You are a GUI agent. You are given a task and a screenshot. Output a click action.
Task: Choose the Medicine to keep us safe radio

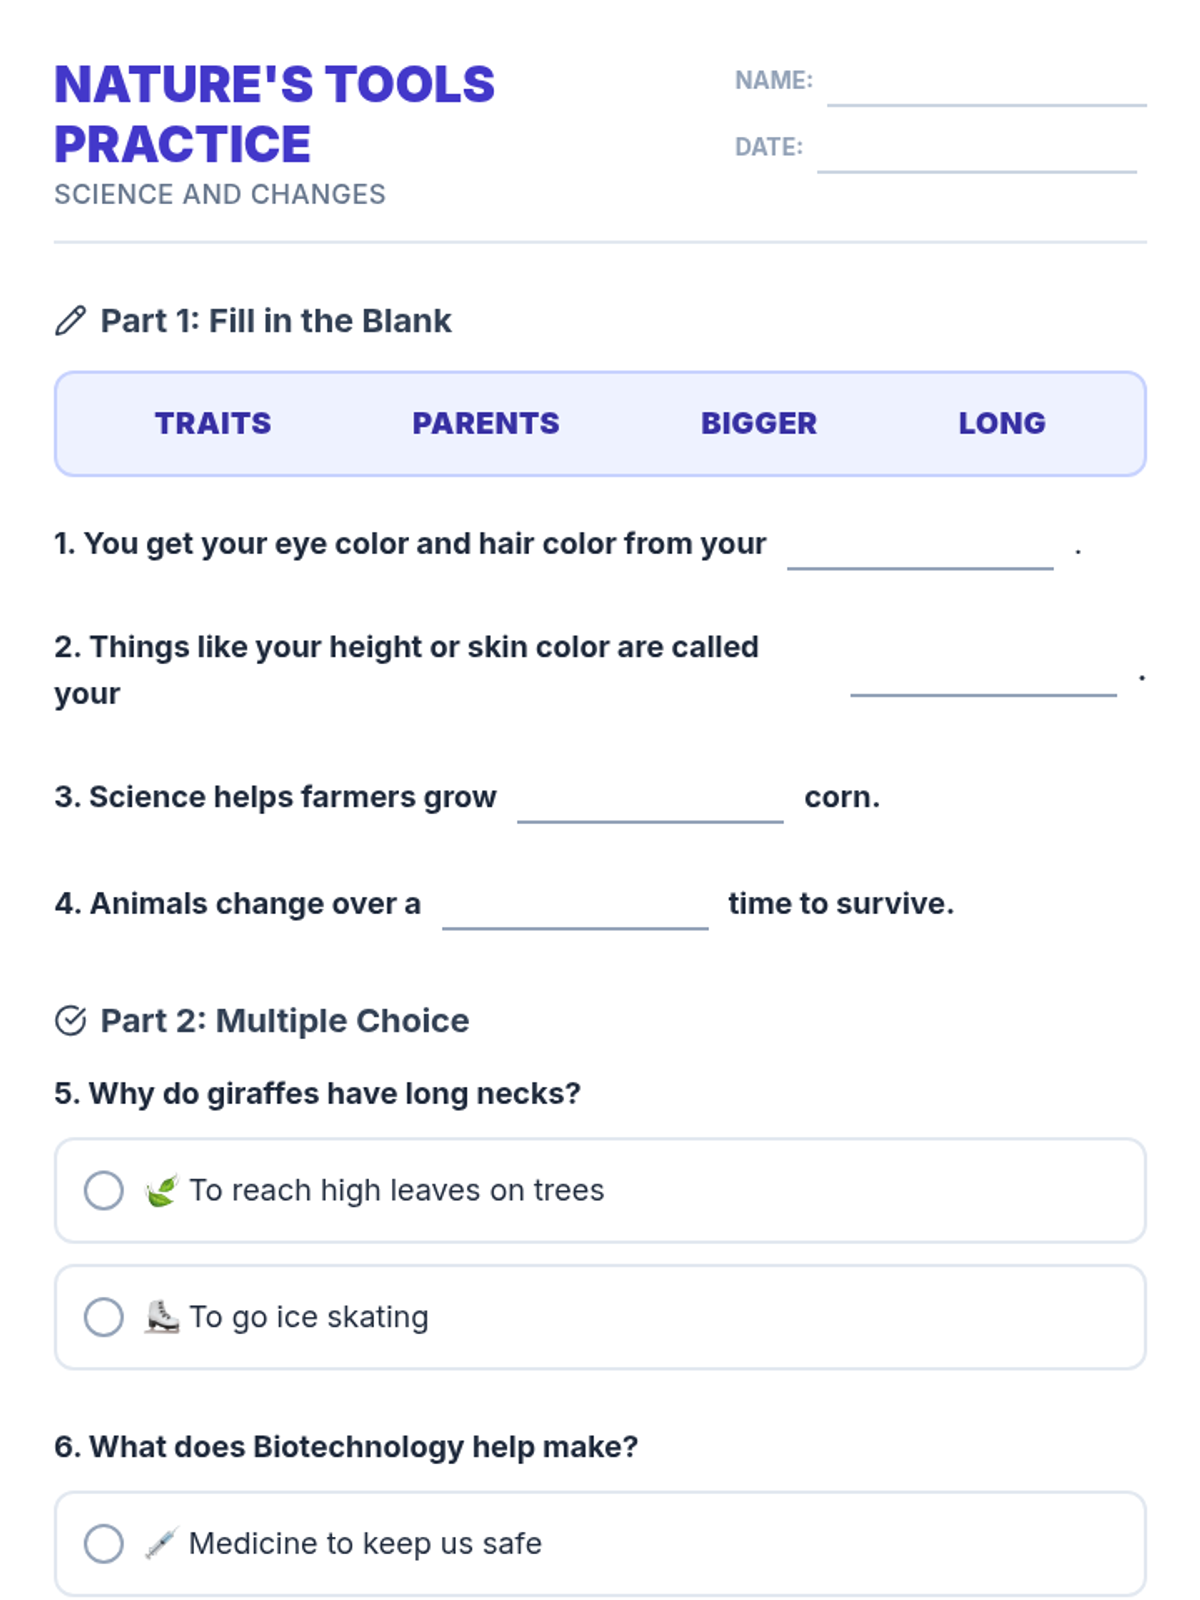104,1544
